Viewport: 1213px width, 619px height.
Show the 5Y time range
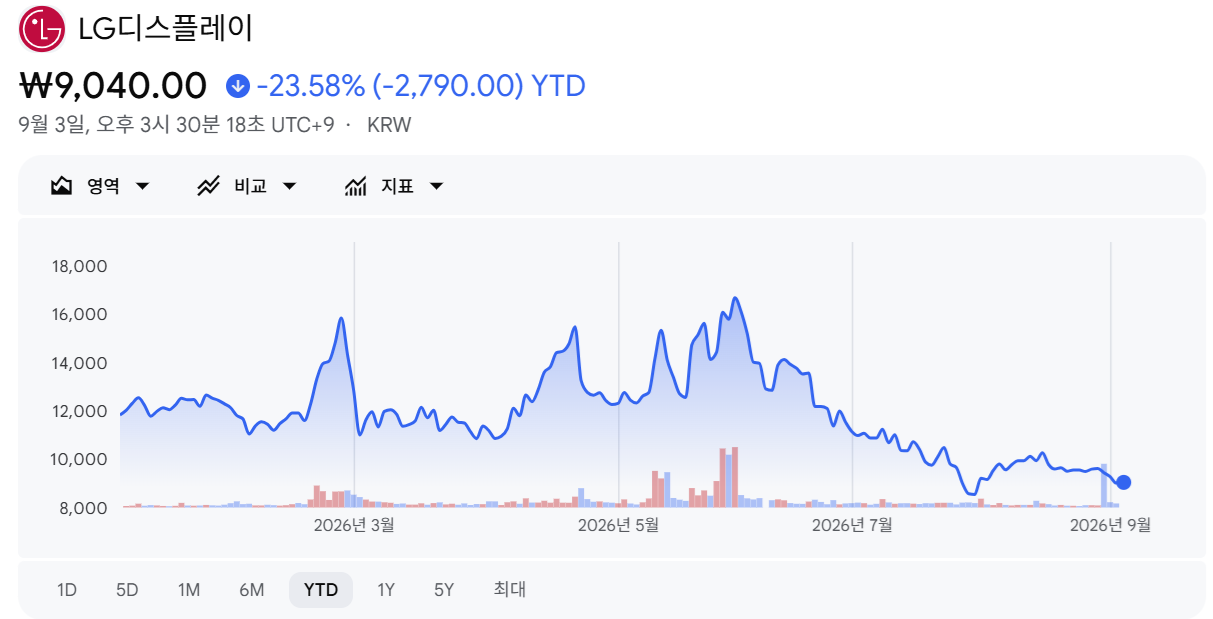click(x=444, y=590)
